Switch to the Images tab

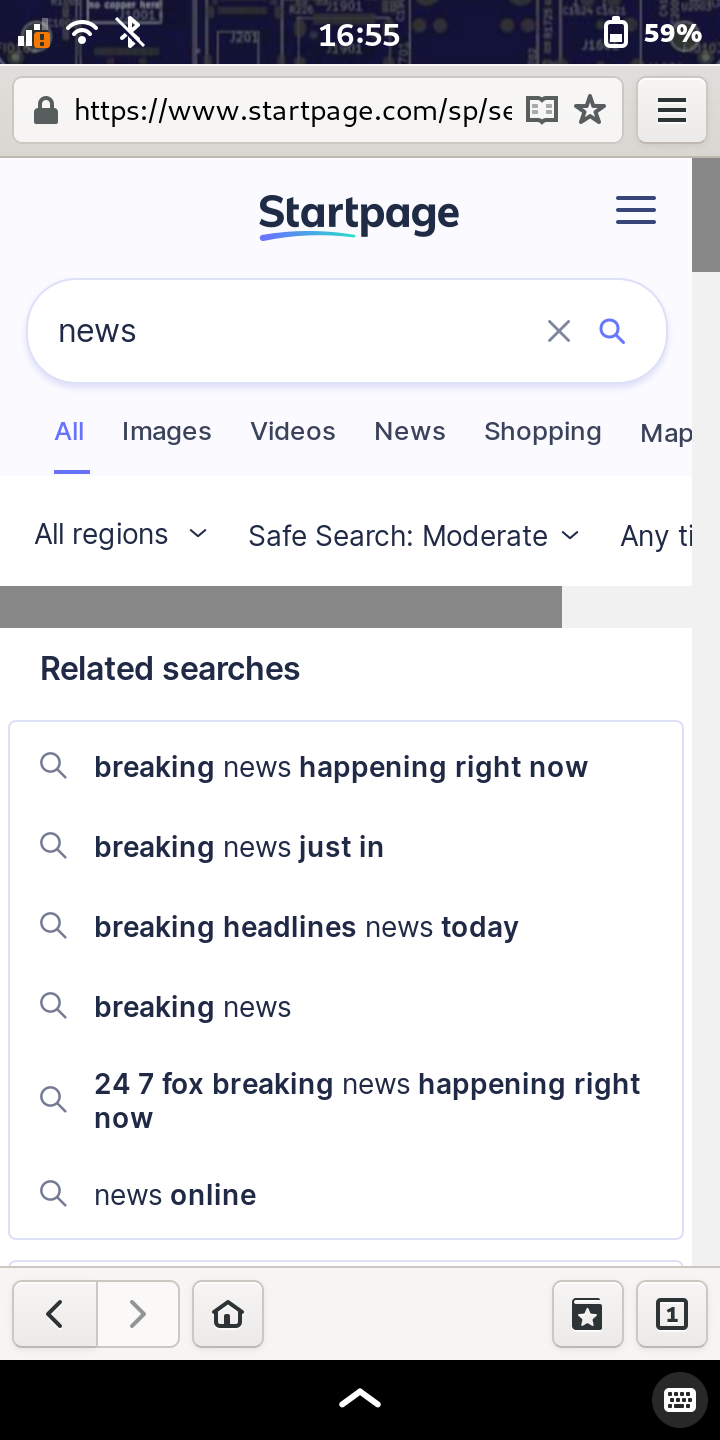point(167,432)
